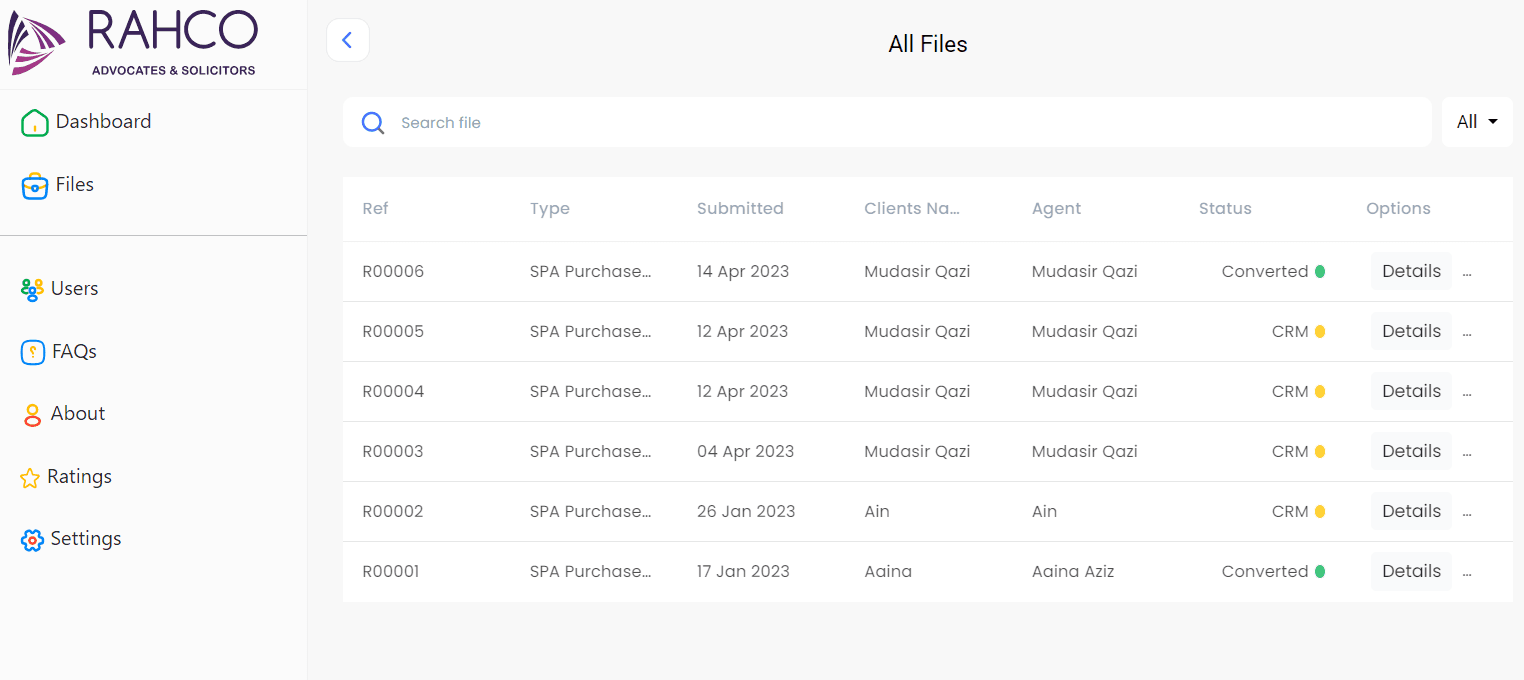Open more options for file R00006
The width and height of the screenshot is (1524, 680).
[x=1467, y=272]
